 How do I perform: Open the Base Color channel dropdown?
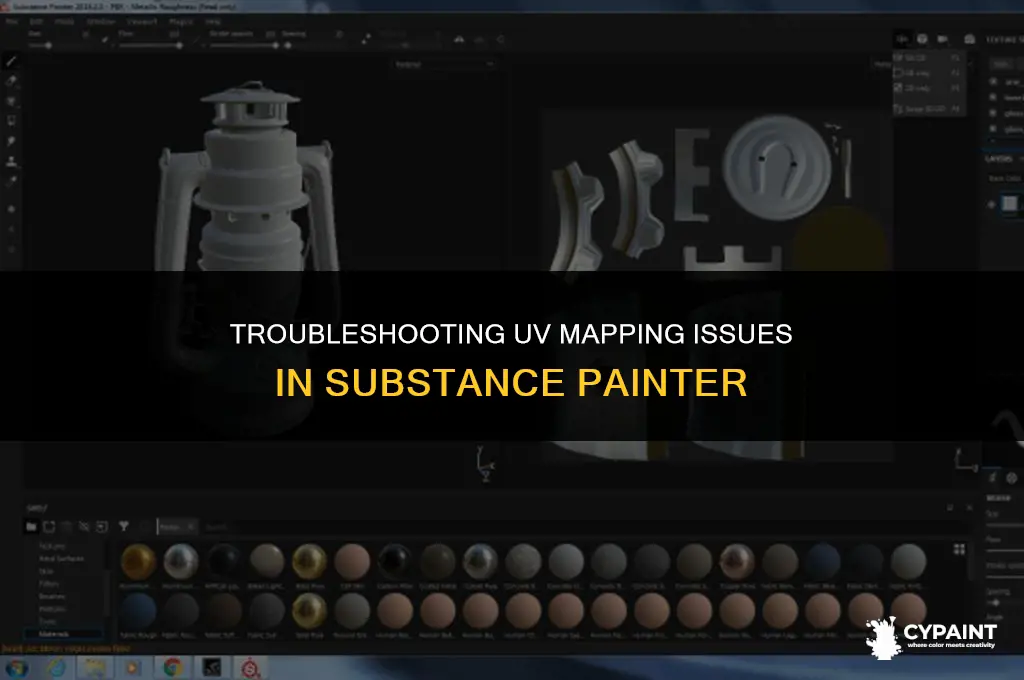click(1006, 178)
